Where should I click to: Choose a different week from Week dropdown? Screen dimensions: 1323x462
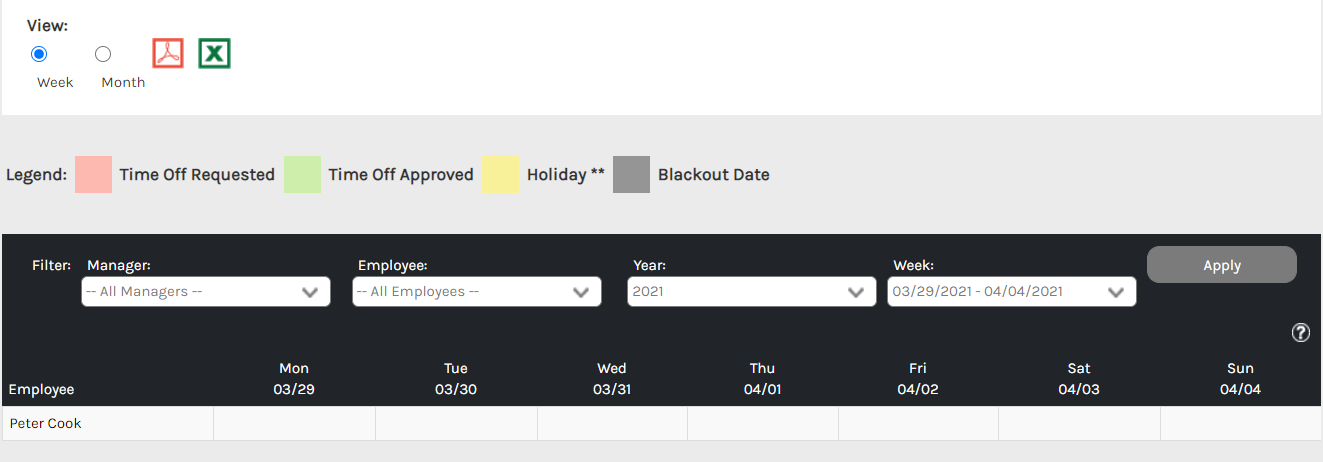(x=1011, y=292)
